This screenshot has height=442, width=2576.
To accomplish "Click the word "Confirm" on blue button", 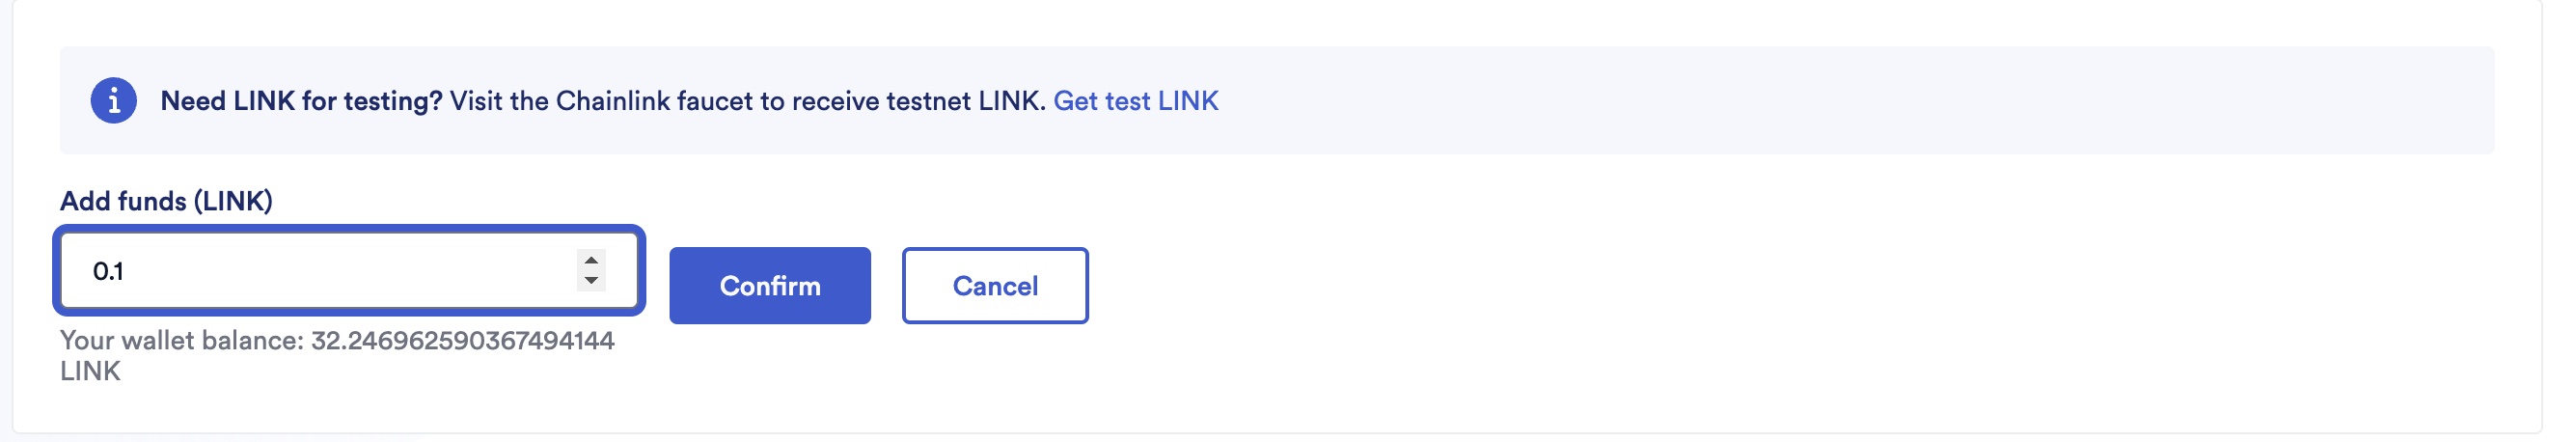I will point(770,286).
